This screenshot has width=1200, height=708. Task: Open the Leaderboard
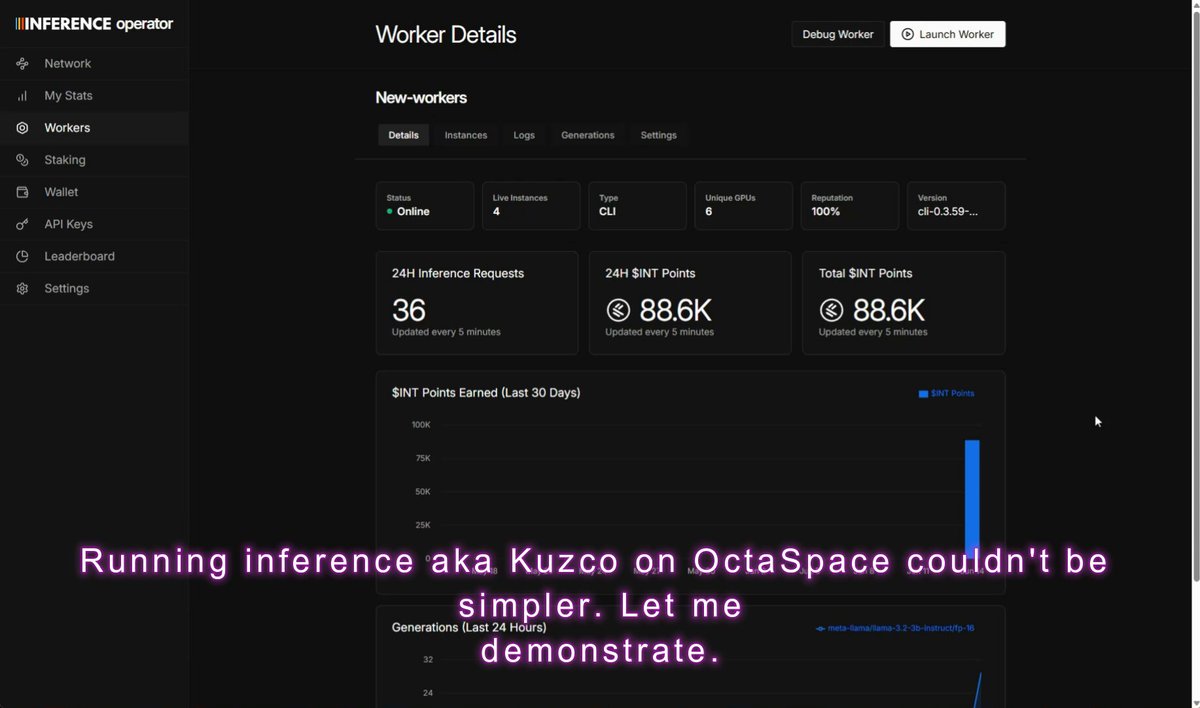94,256
